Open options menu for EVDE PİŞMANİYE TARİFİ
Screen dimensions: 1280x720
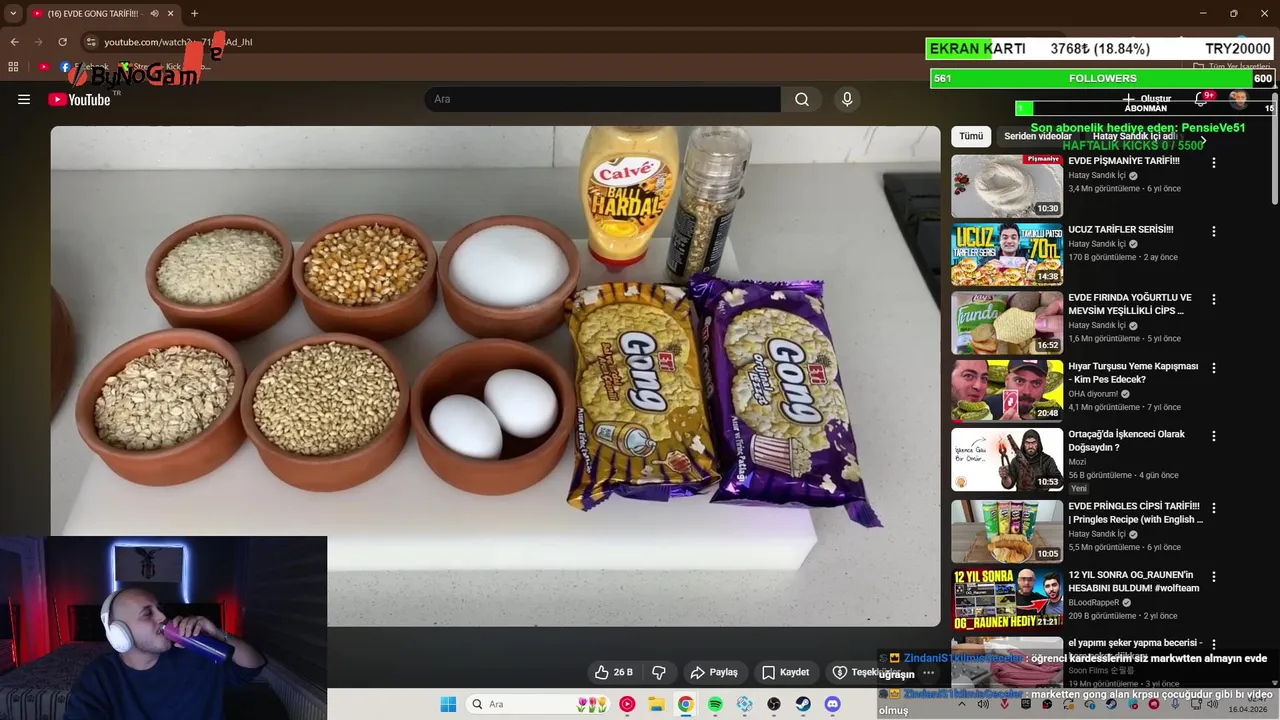[1214, 162]
